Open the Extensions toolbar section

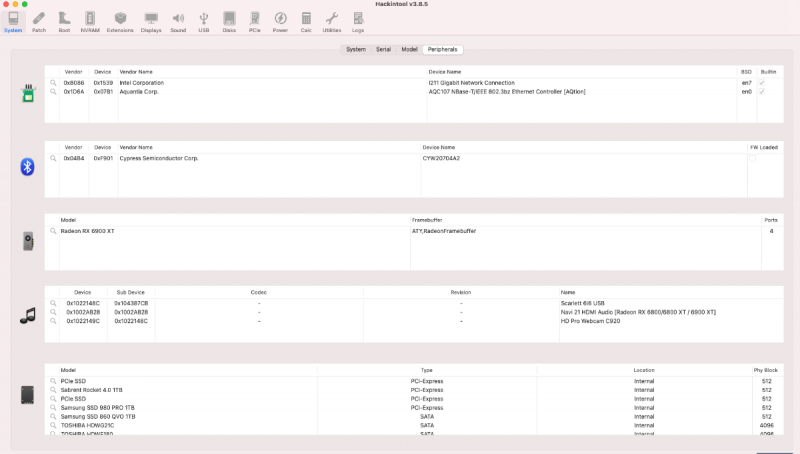point(120,22)
